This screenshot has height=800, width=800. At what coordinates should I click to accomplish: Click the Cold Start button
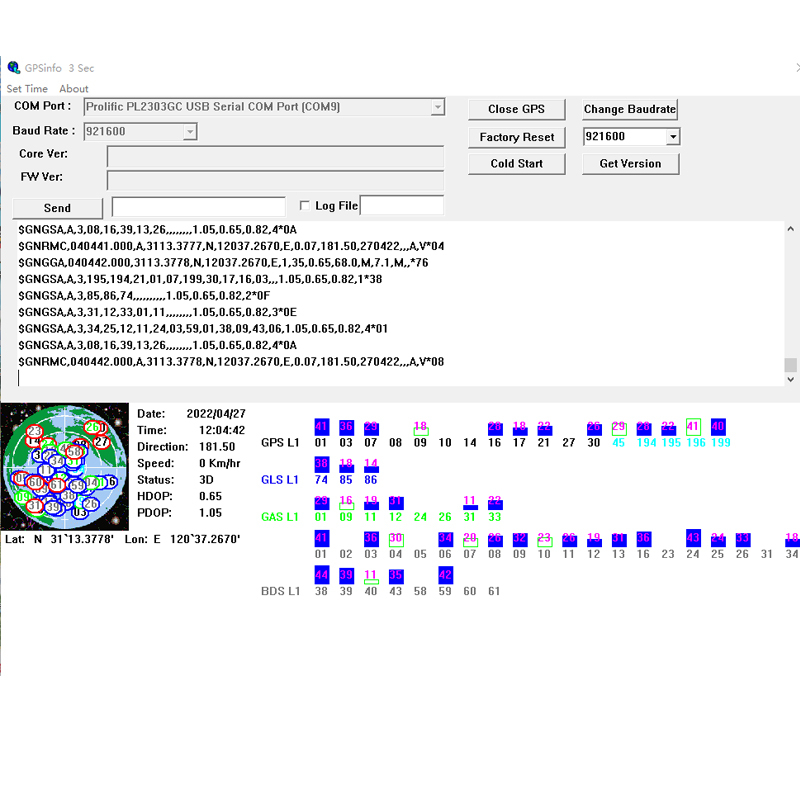[x=517, y=163]
